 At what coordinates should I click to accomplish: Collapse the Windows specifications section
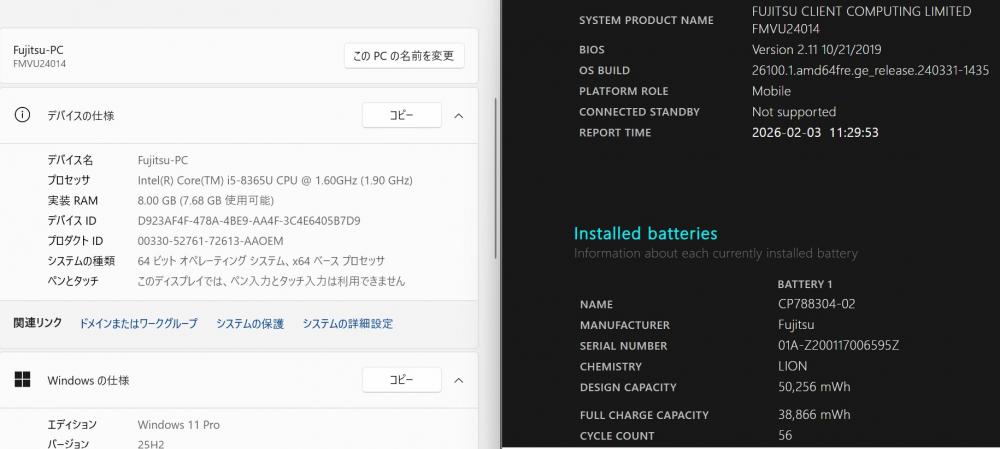459,380
